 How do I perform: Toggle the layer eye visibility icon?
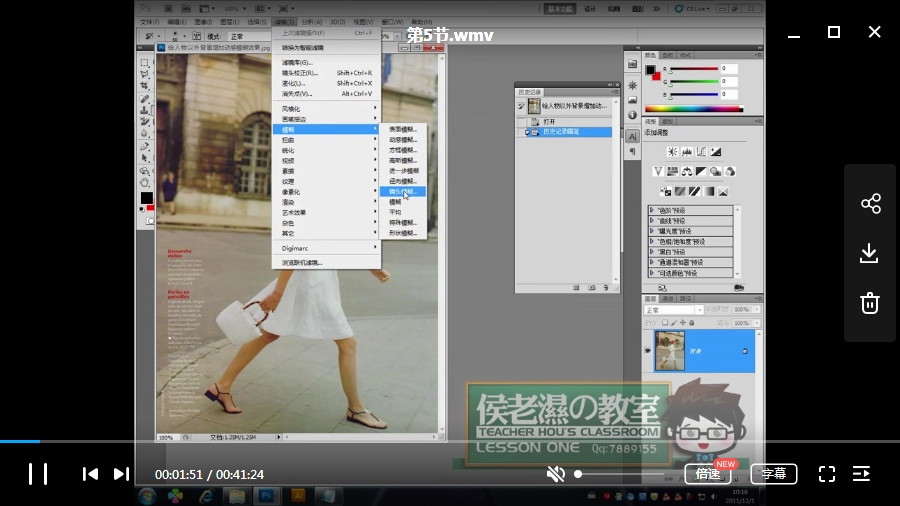[647, 351]
